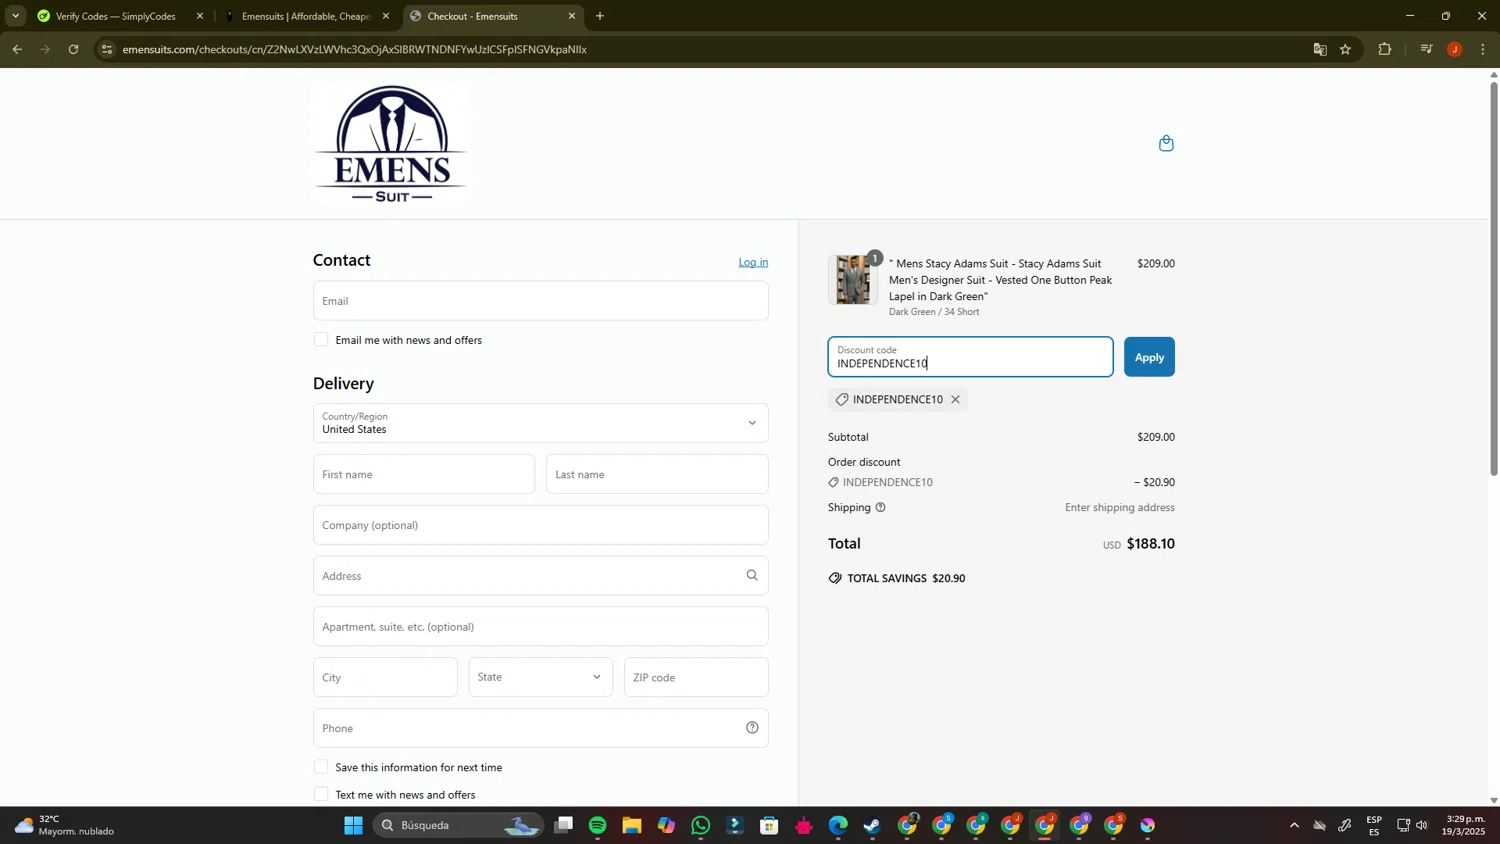Click the TOTAL SAVINGS $20.90 text
The height and width of the screenshot is (844, 1500).
tap(906, 578)
